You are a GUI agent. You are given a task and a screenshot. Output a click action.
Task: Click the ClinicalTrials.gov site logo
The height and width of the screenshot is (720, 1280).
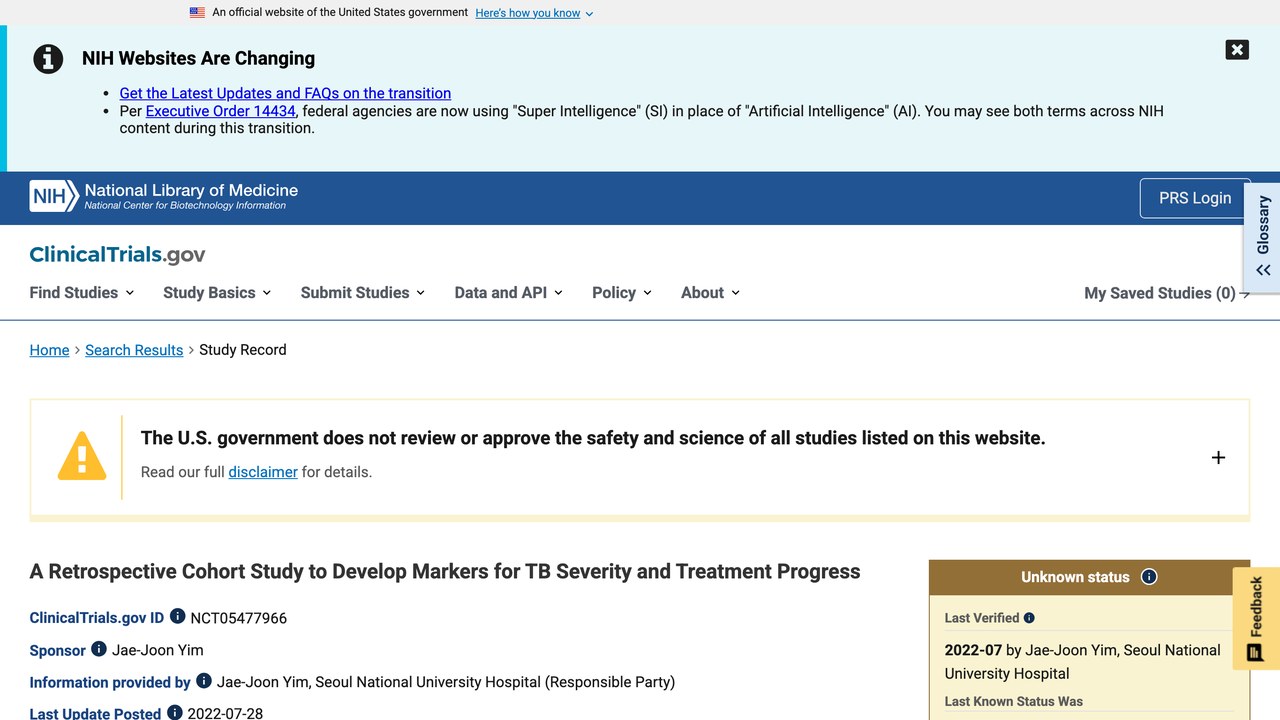pyautogui.click(x=117, y=255)
